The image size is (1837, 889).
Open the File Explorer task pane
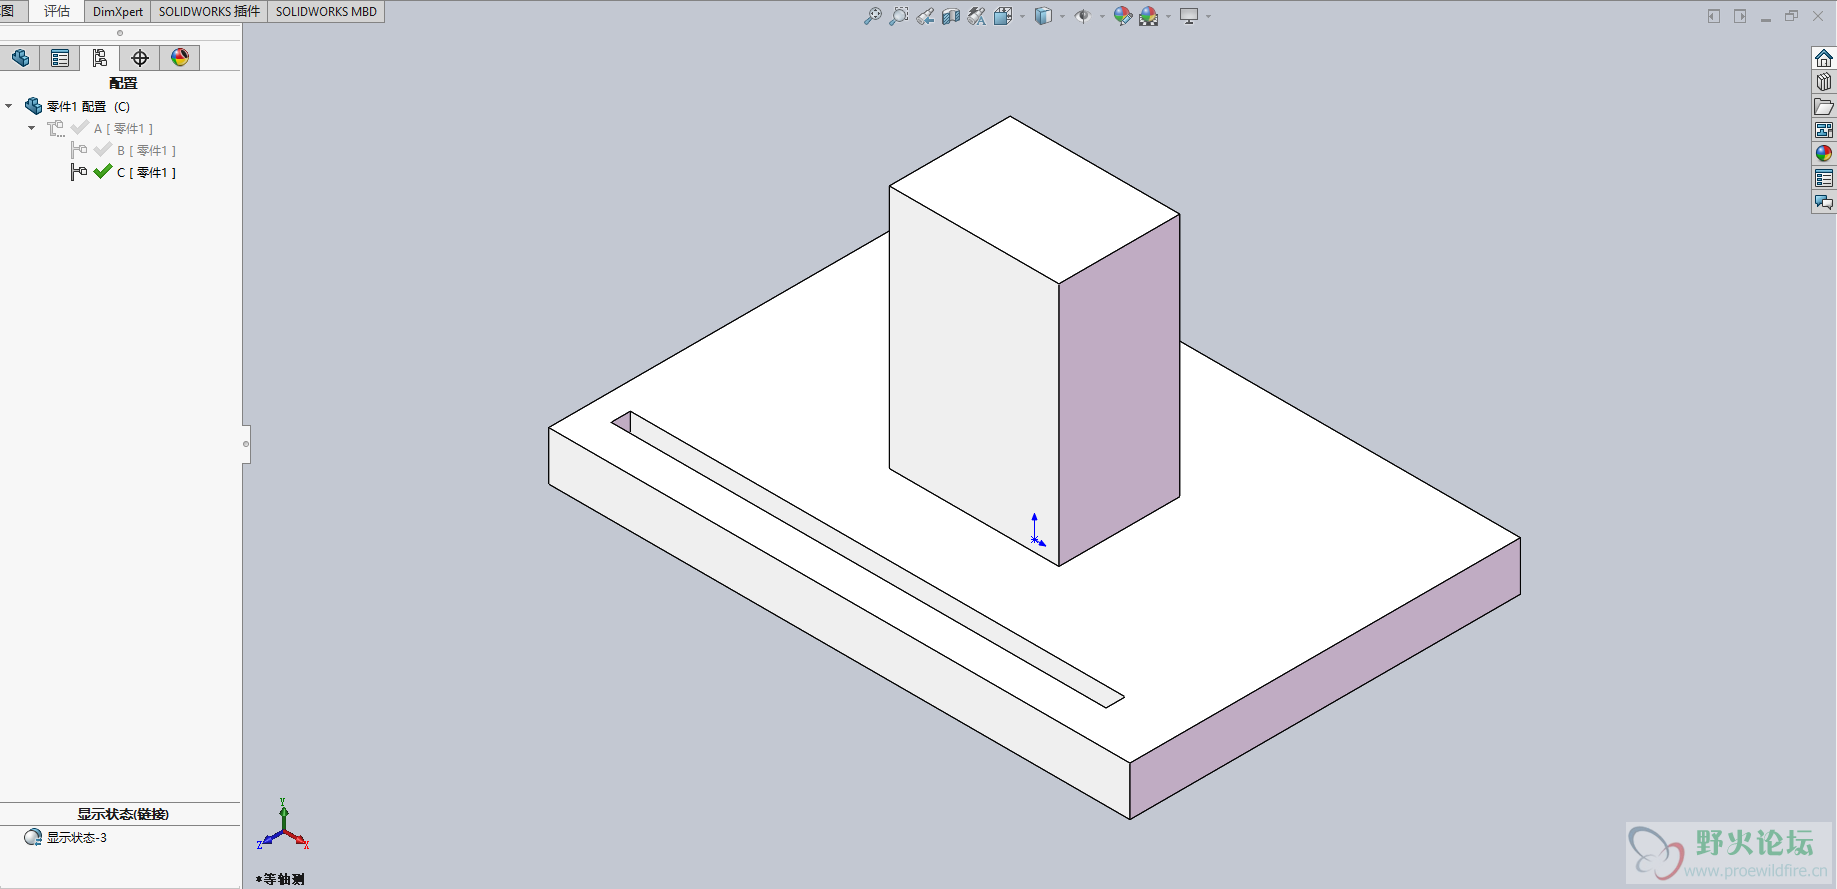tap(1824, 106)
